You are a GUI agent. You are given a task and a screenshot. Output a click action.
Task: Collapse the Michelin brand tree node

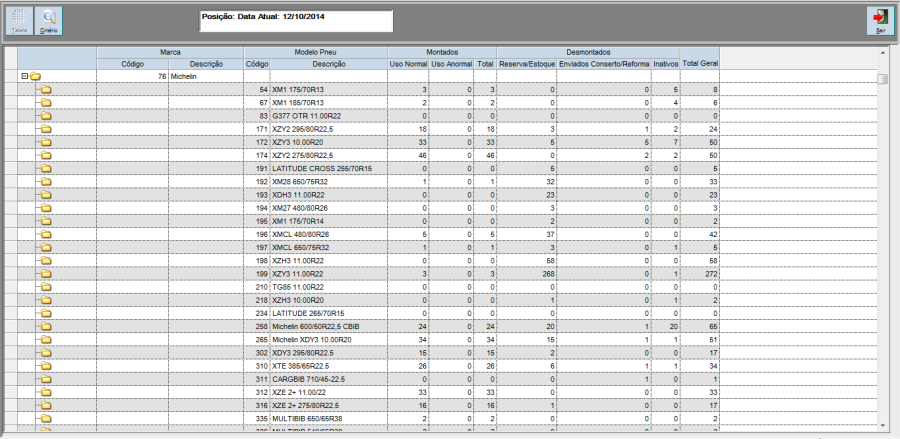(24, 76)
